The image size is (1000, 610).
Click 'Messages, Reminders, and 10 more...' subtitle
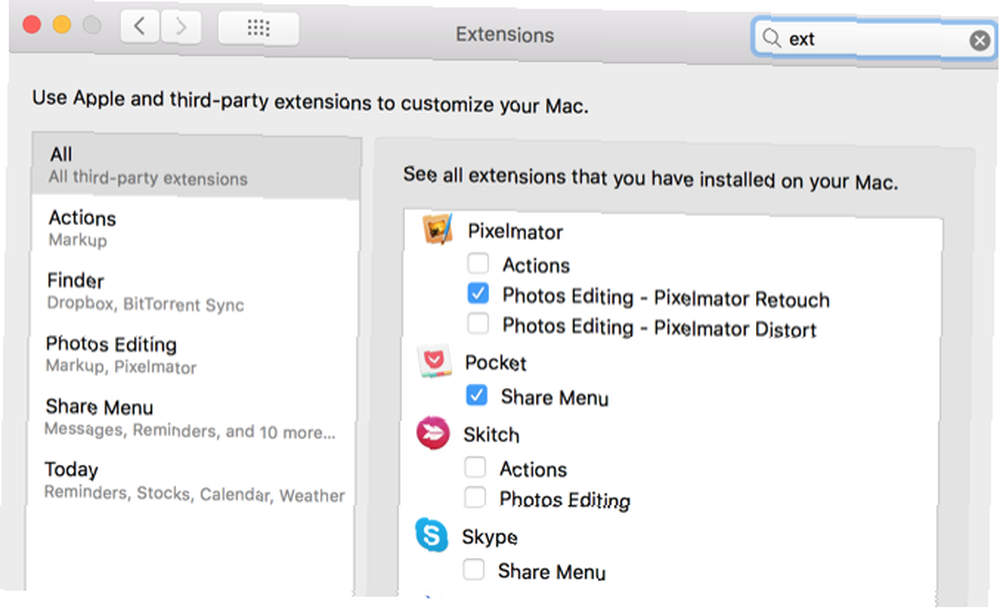click(189, 431)
